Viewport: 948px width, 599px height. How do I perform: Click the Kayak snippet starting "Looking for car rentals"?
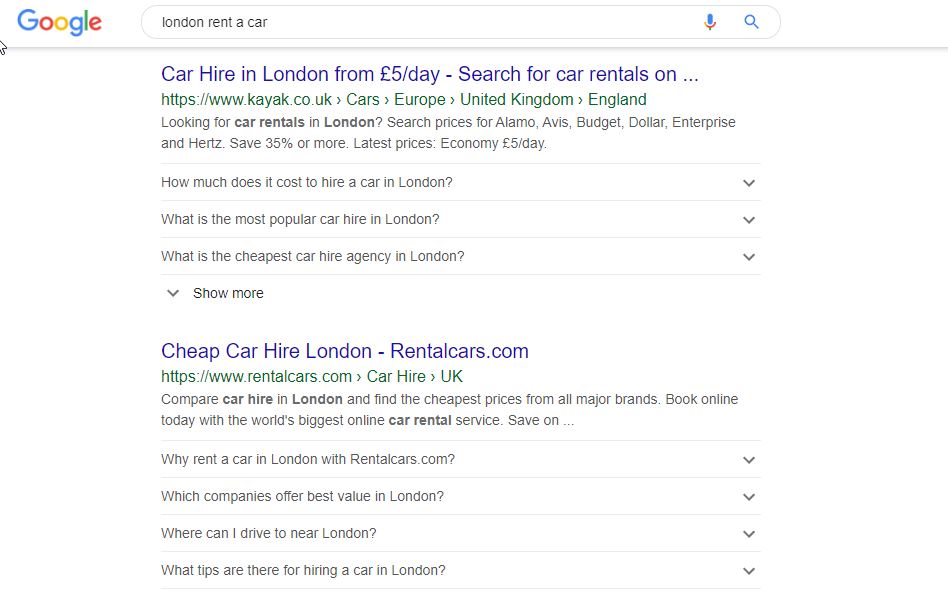(x=447, y=132)
